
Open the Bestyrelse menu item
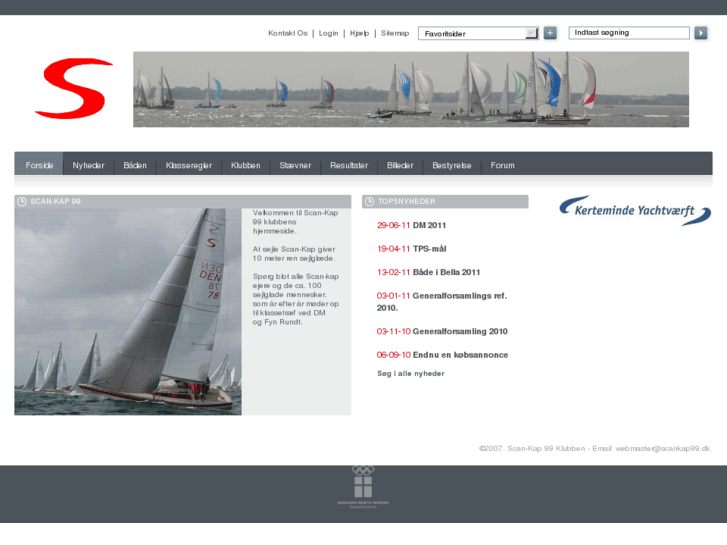click(452, 165)
